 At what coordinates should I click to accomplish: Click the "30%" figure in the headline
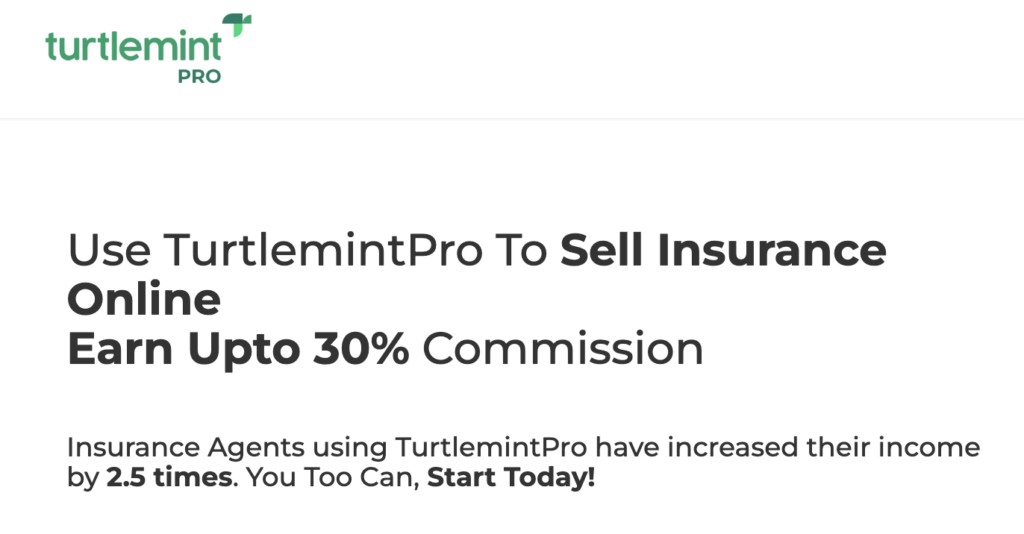(x=361, y=349)
